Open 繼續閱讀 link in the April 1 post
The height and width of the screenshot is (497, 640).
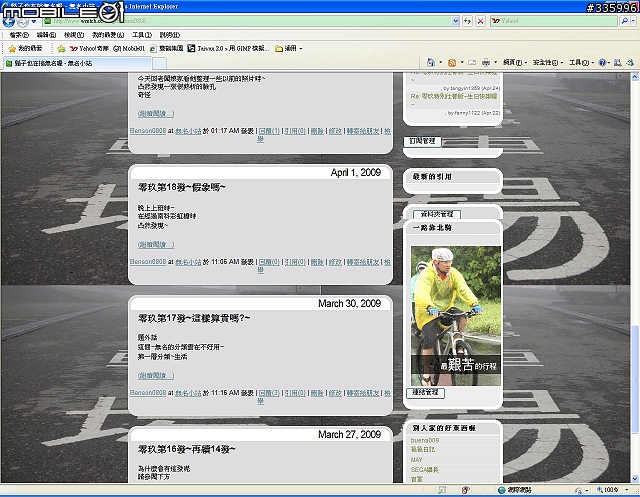(156, 244)
